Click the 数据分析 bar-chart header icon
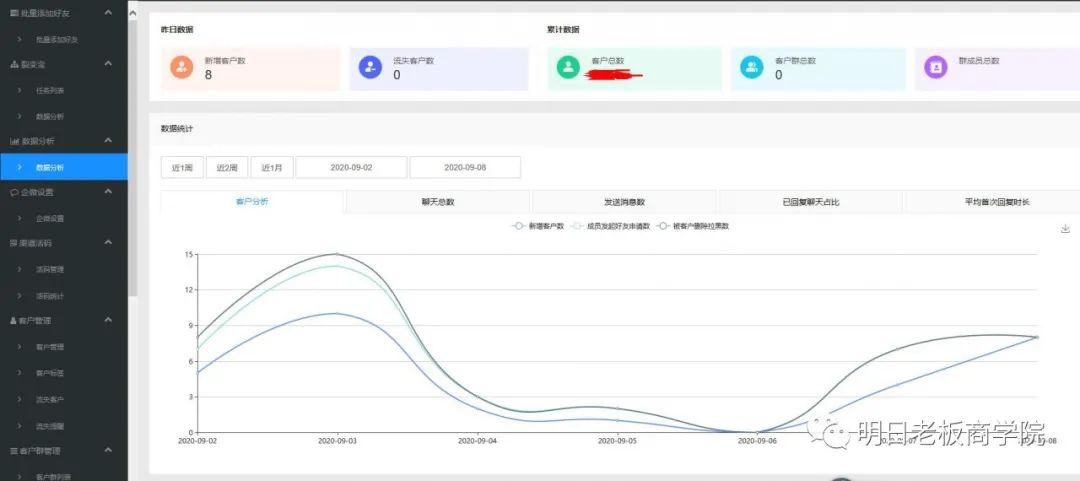Viewport: 1080px width, 481px height. (14, 141)
